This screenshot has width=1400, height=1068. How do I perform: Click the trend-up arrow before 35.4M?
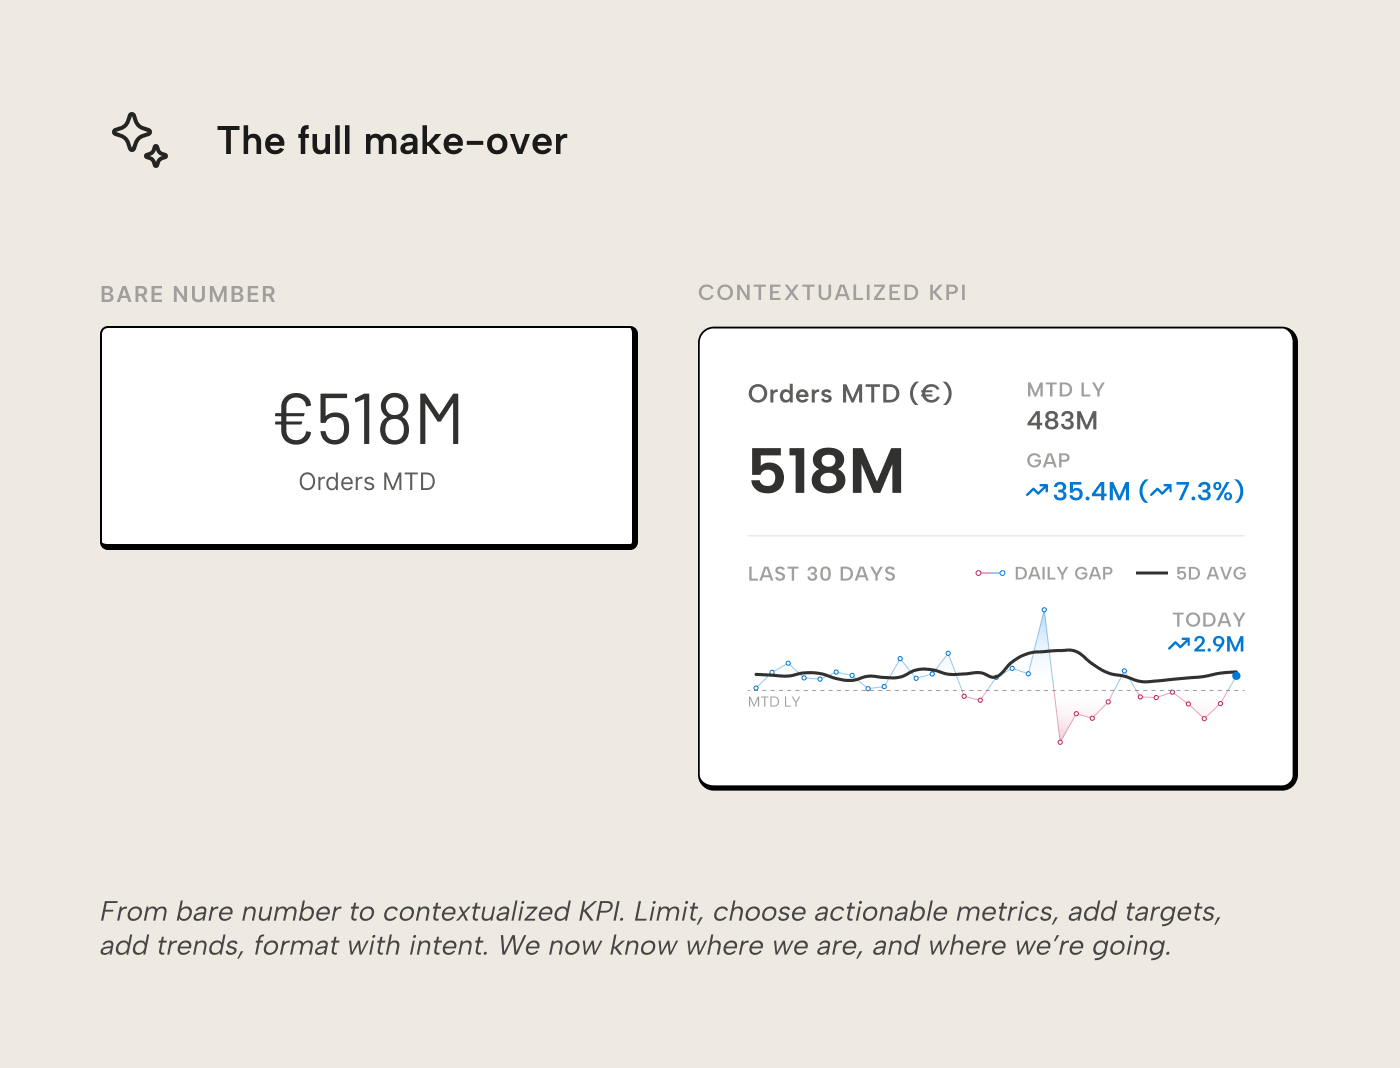pos(1037,491)
